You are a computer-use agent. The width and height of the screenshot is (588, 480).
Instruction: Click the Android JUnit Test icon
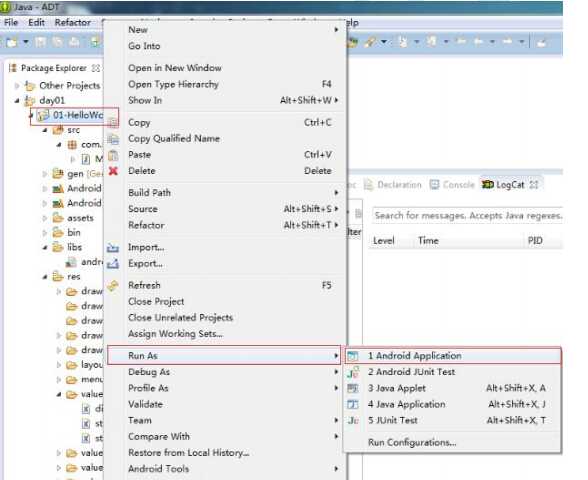[353, 372]
